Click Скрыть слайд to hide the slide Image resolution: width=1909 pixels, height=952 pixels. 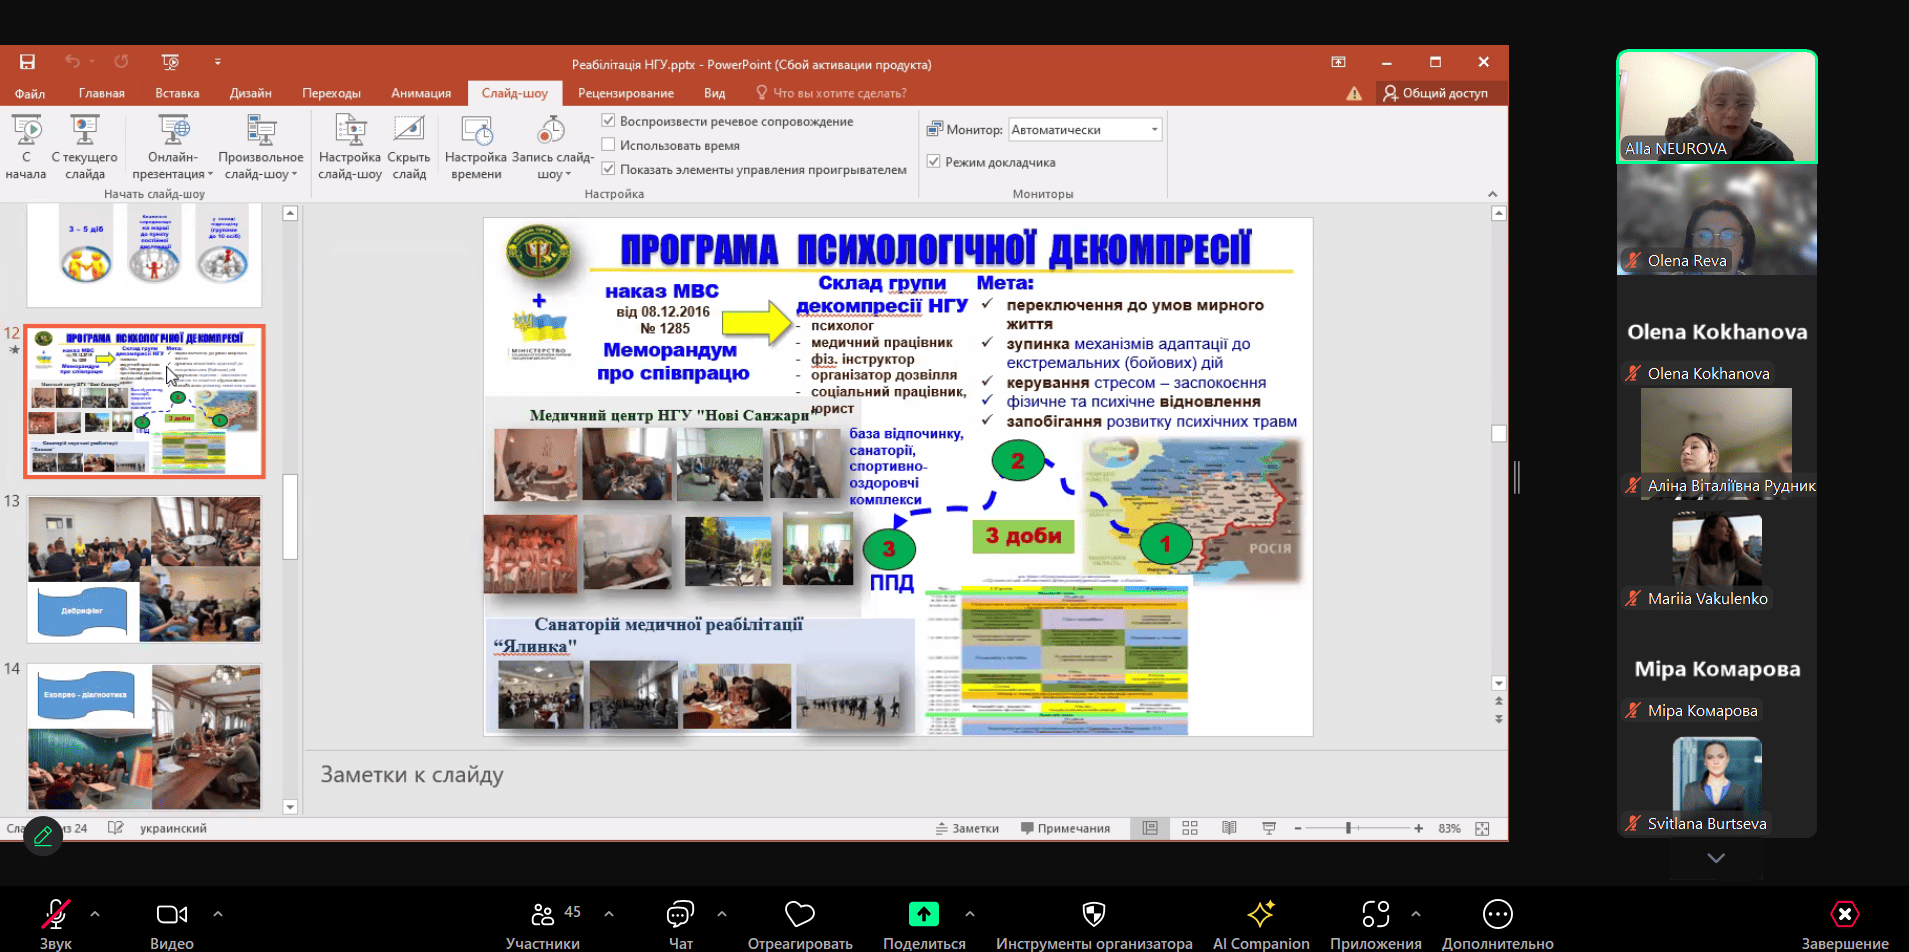409,147
